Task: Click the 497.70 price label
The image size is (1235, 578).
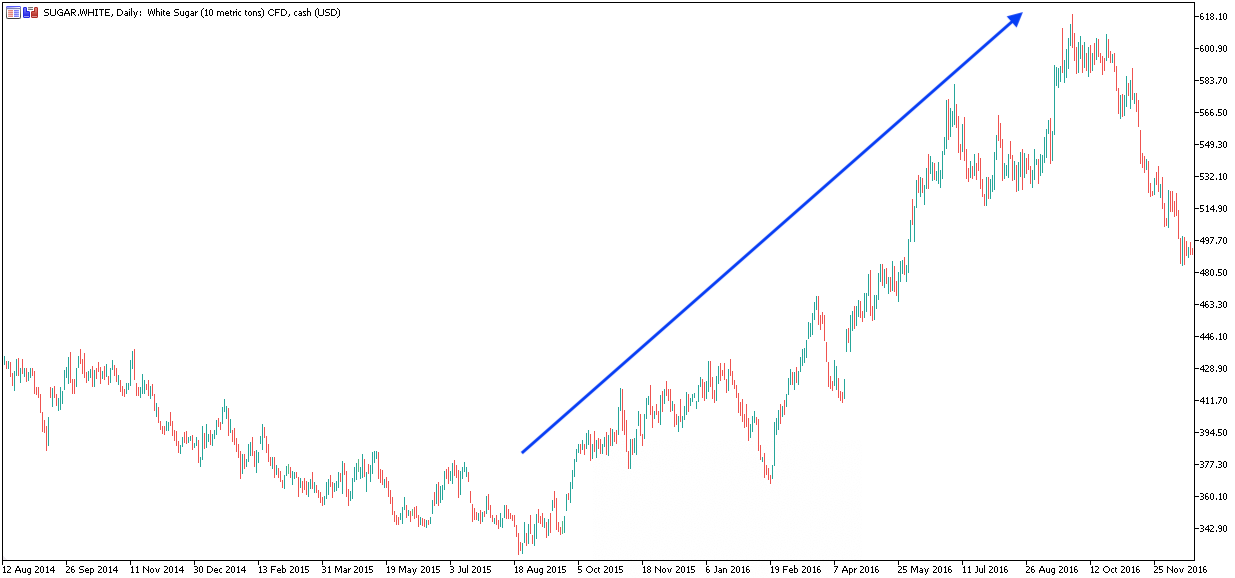Action: (x=1213, y=241)
